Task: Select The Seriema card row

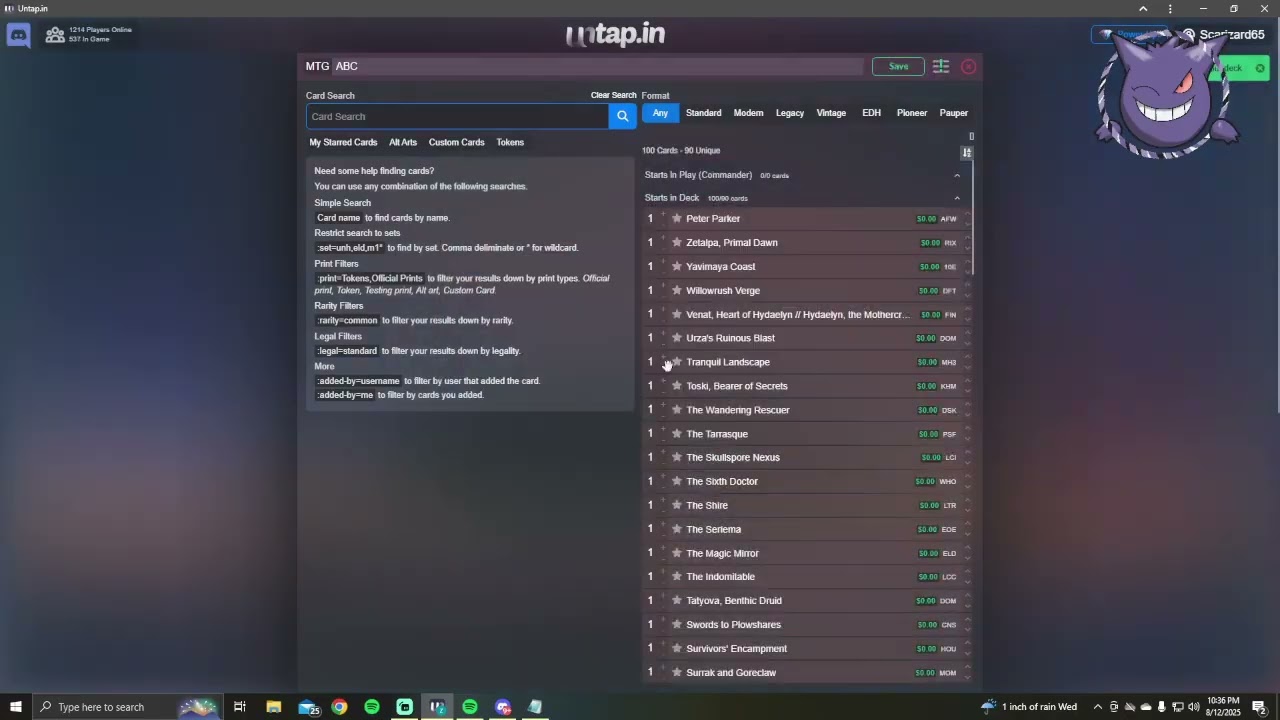Action: (806, 529)
